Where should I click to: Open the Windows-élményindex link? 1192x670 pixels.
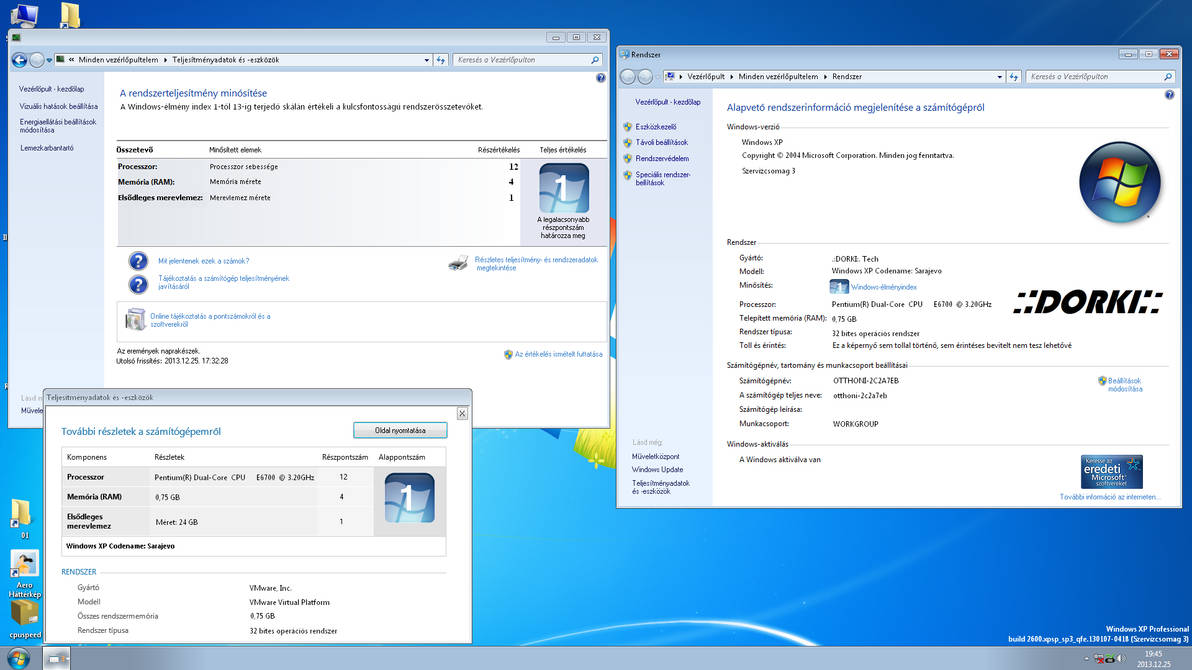tap(883, 287)
